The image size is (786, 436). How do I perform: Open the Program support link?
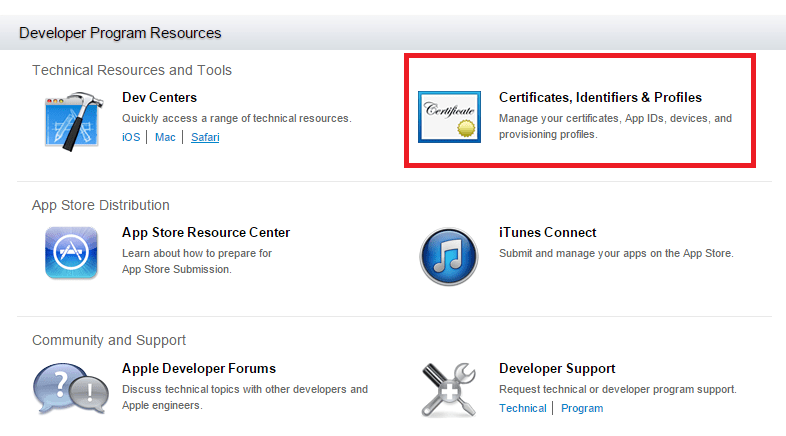[x=582, y=408]
